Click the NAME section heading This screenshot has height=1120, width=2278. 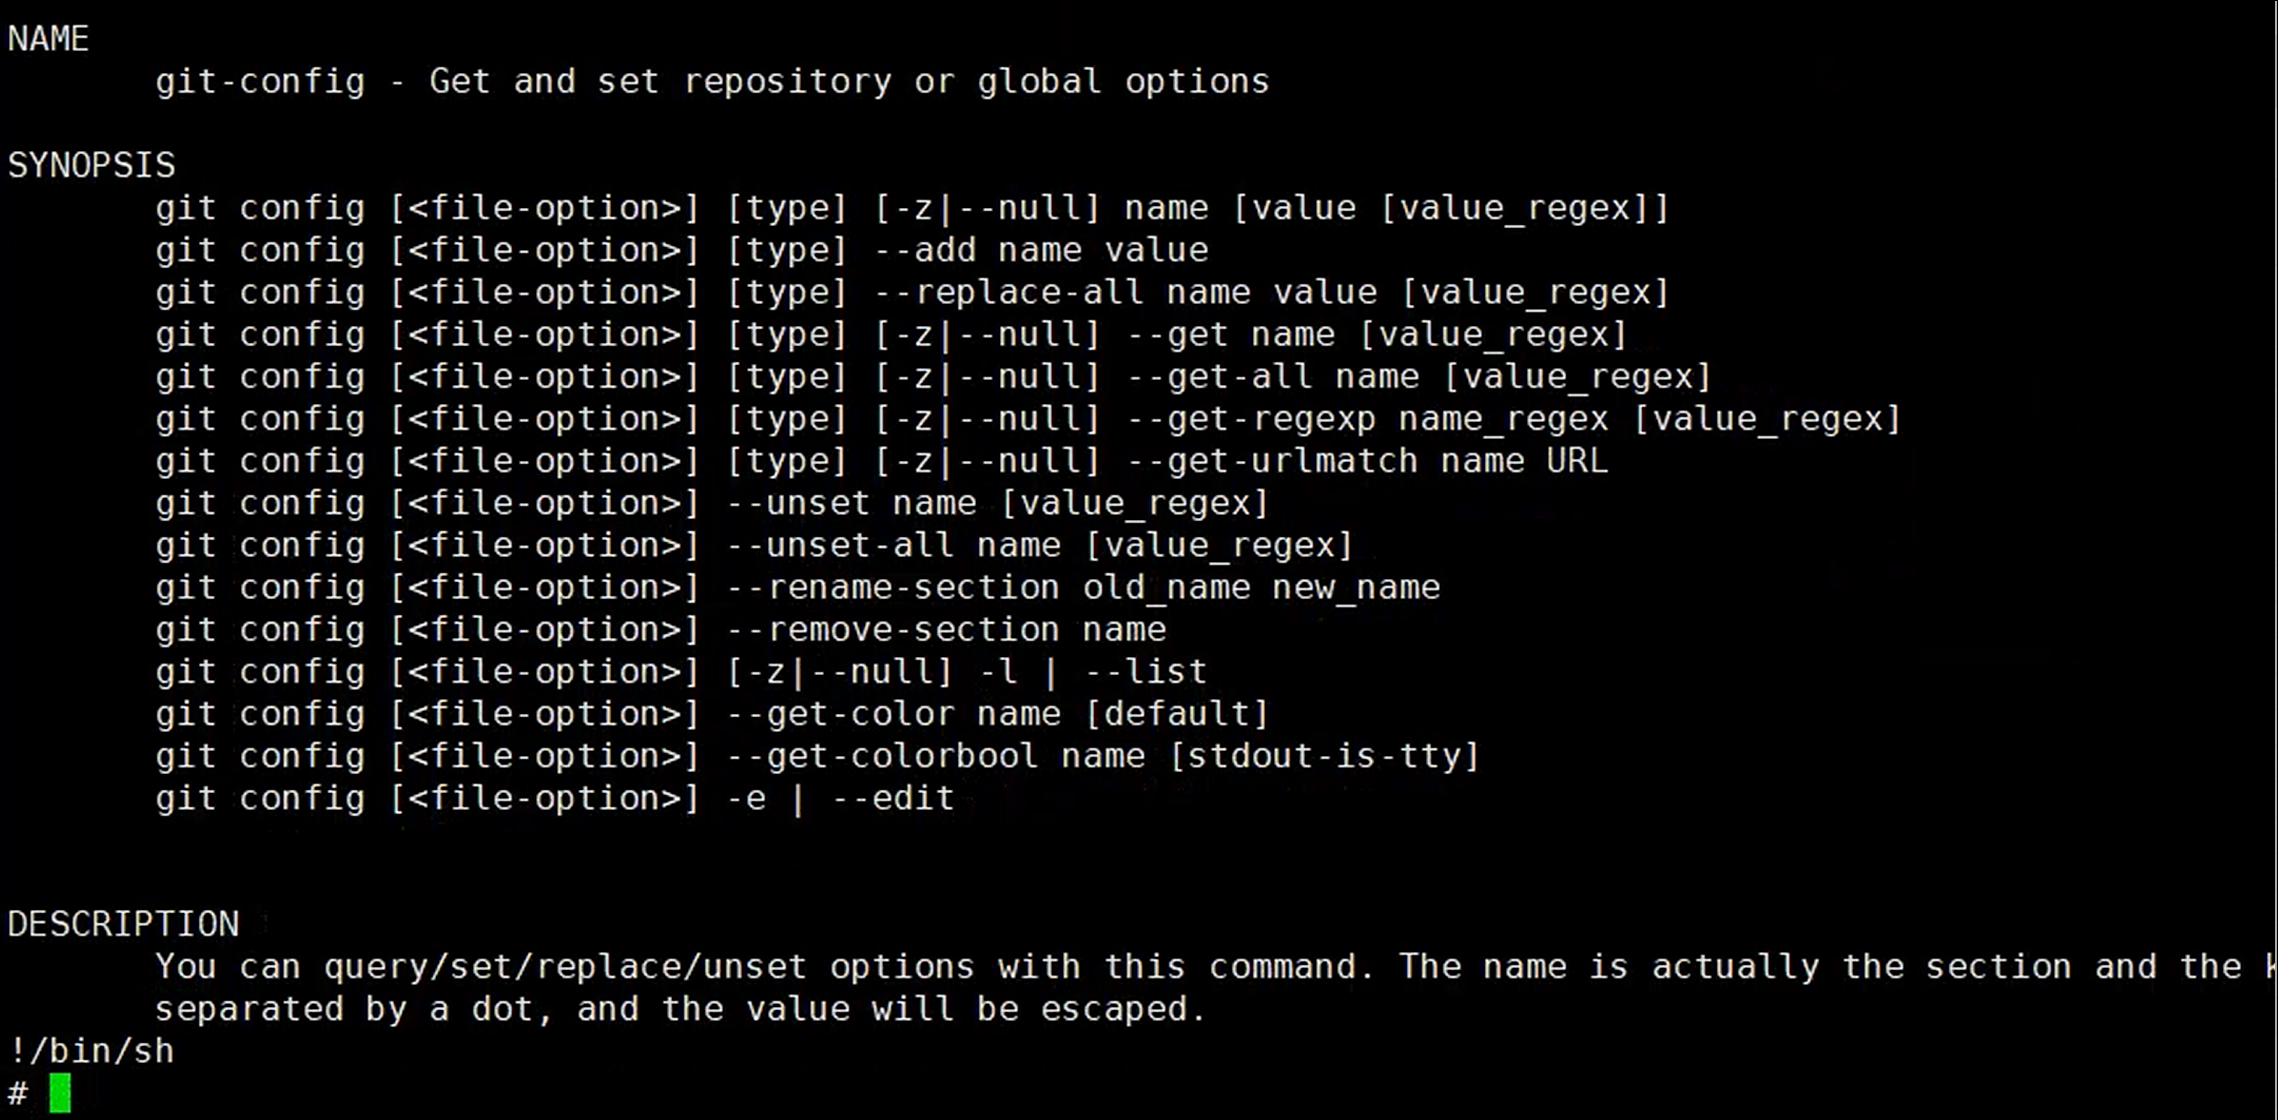tap(48, 39)
